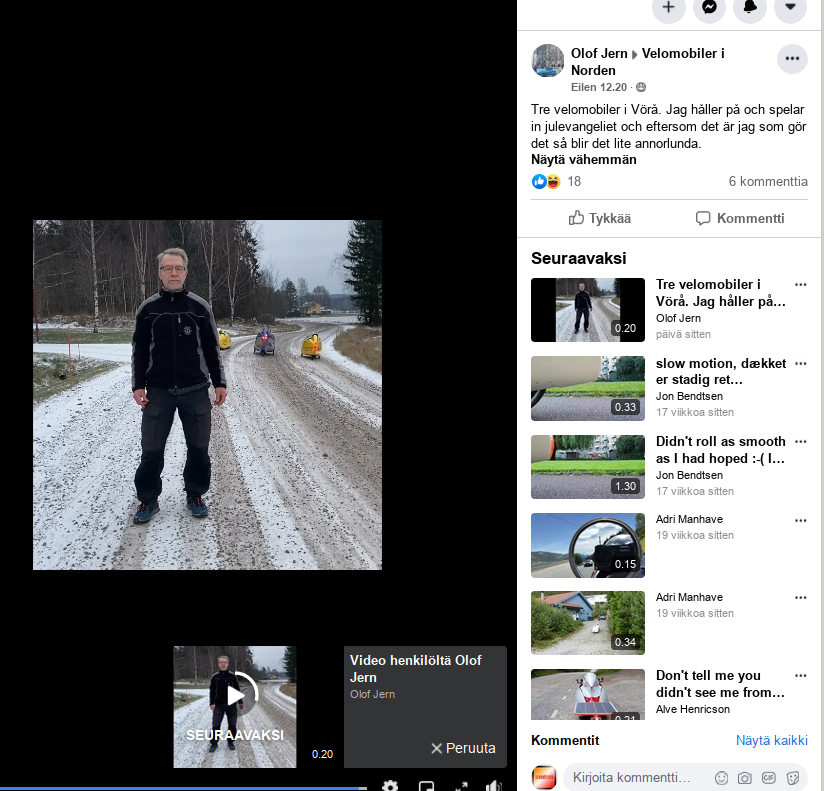
Task: Open options for Don't tell me video
Action: [800, 676]
